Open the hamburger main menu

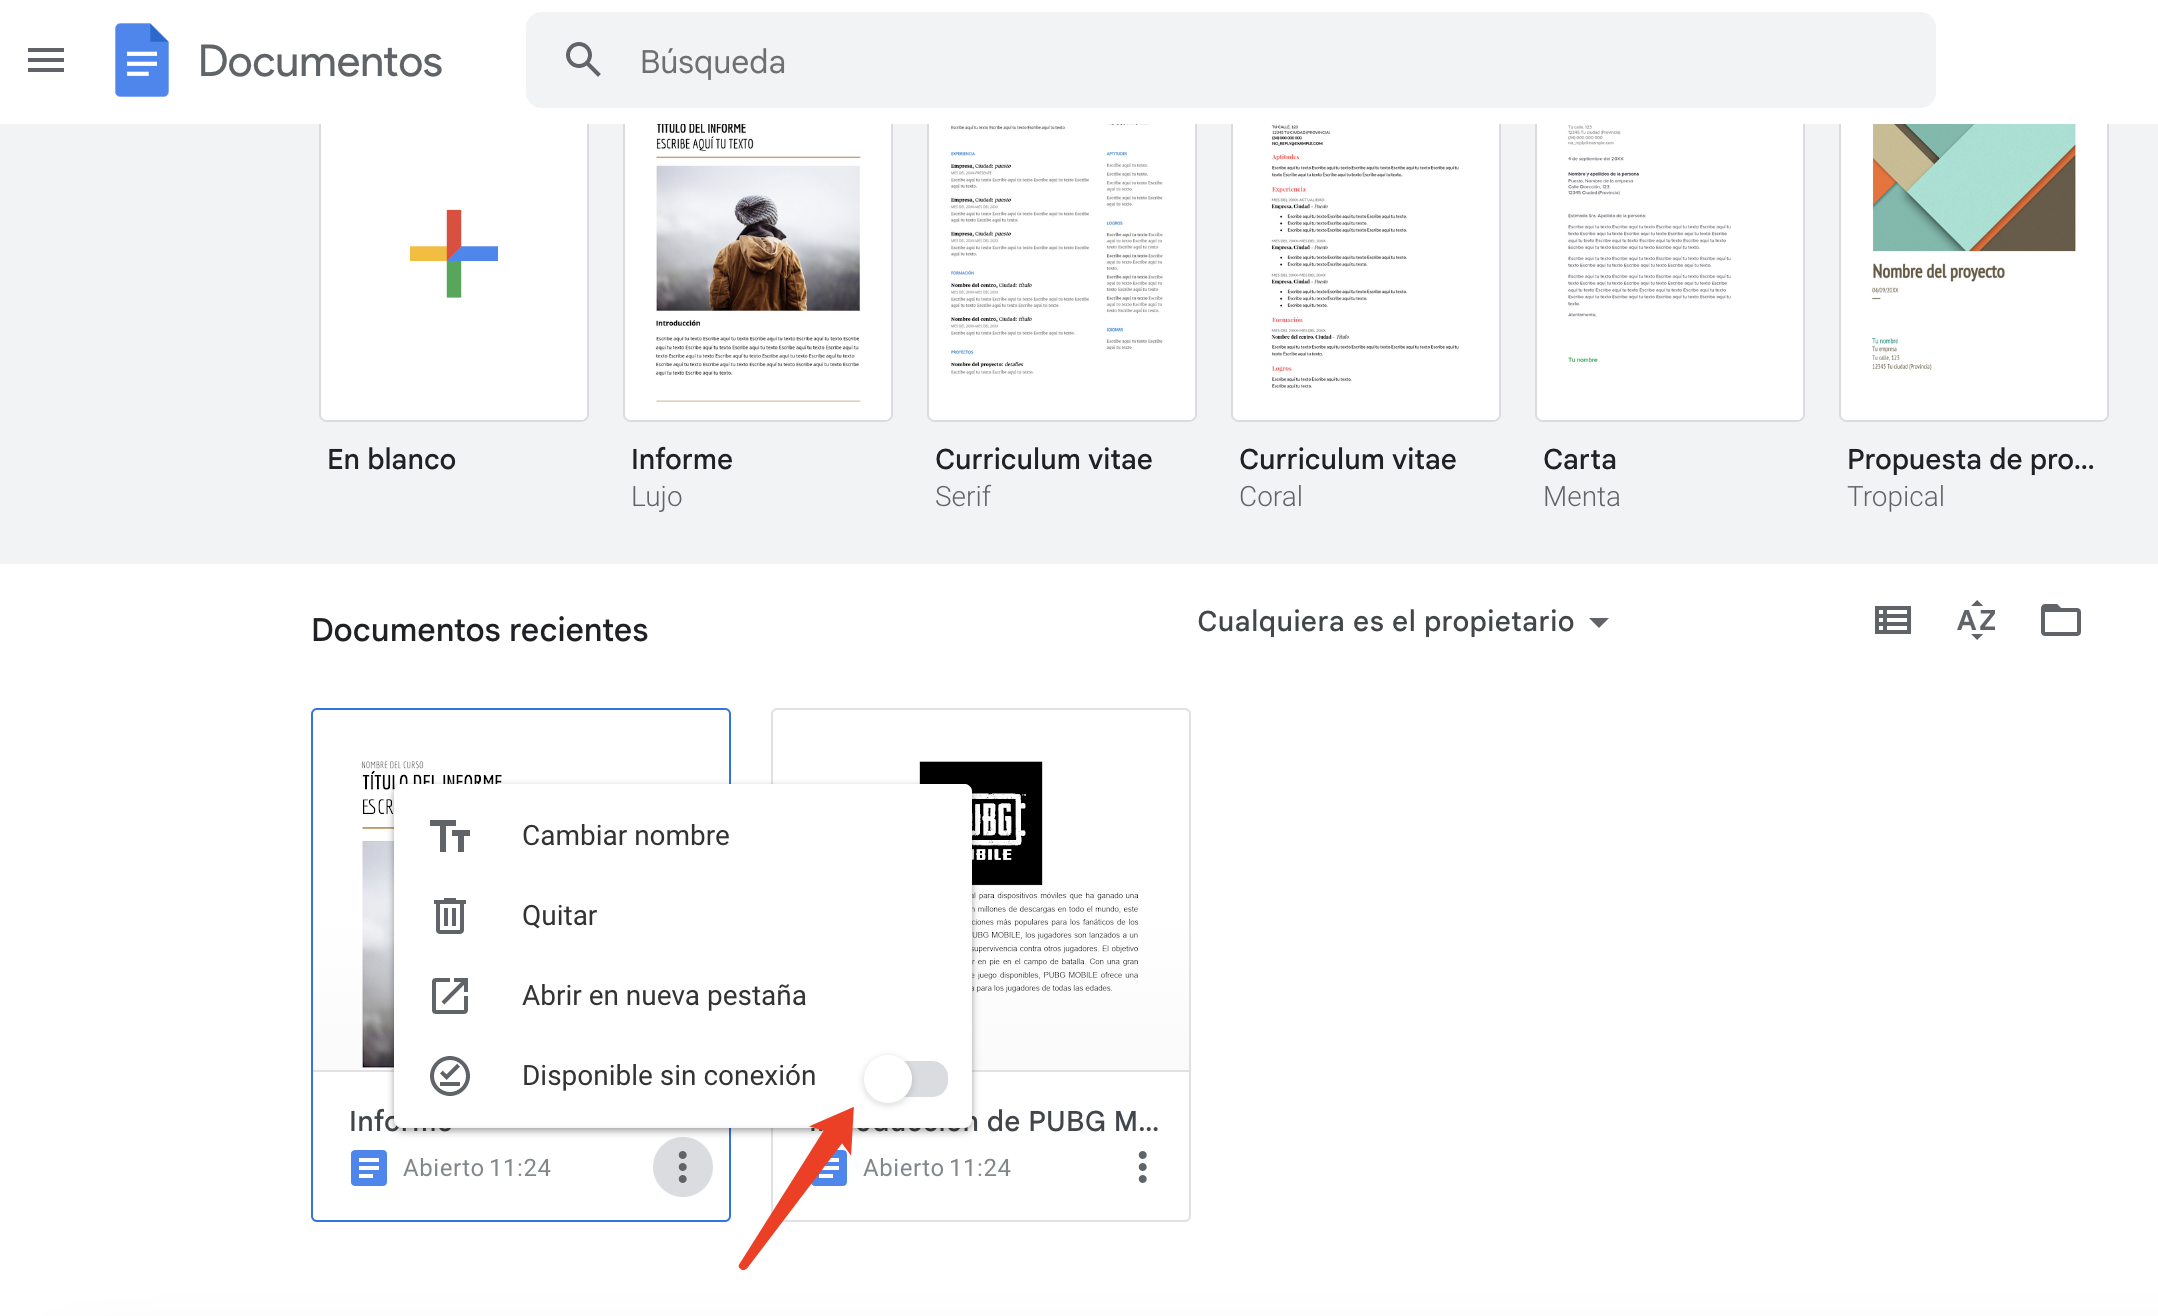coord(46,61)
